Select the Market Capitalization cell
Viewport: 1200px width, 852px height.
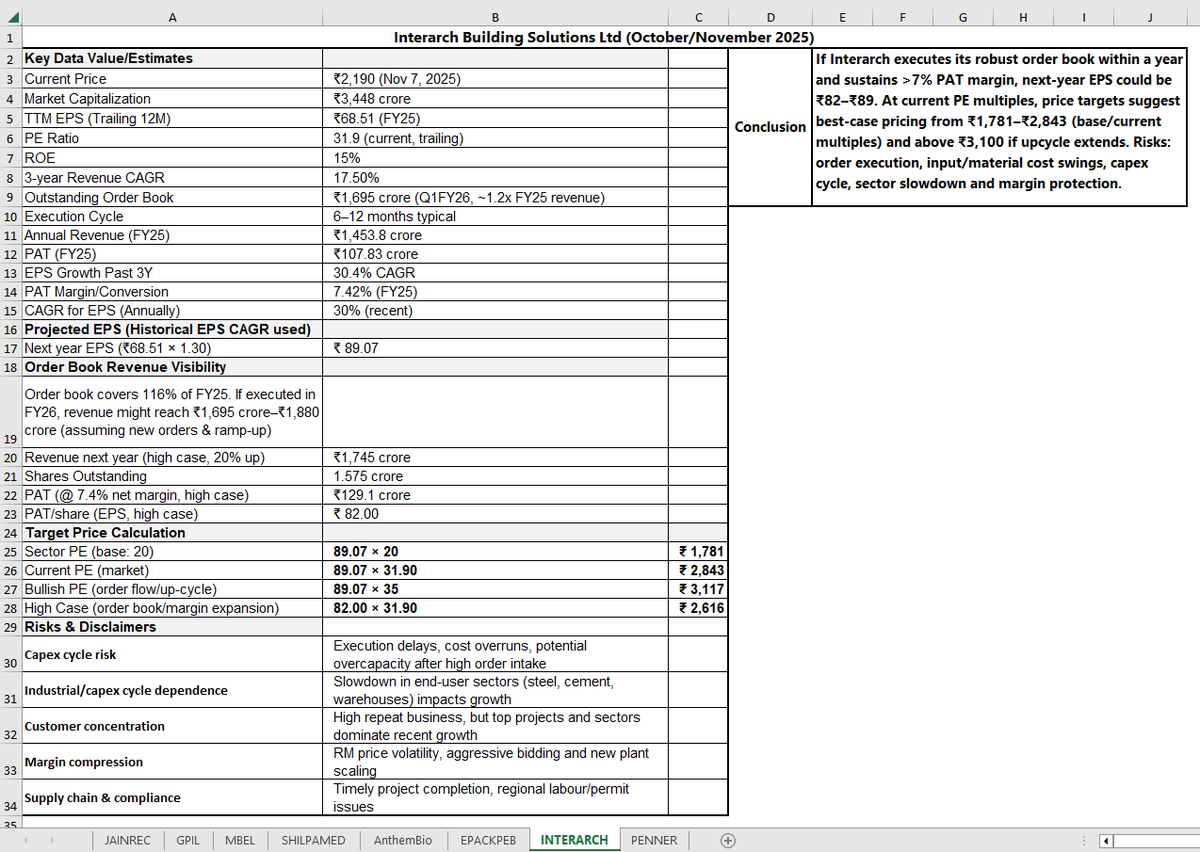pos(172,98)
